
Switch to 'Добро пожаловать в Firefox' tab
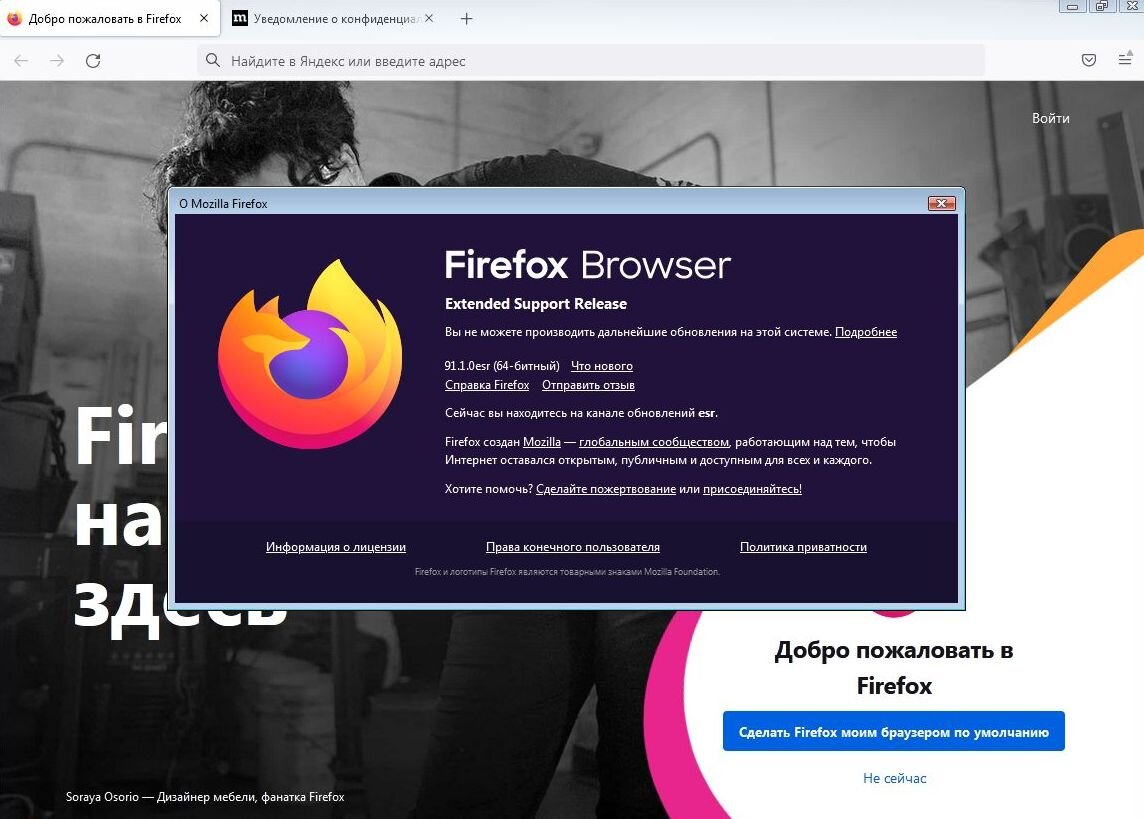(x=109, y=19)
